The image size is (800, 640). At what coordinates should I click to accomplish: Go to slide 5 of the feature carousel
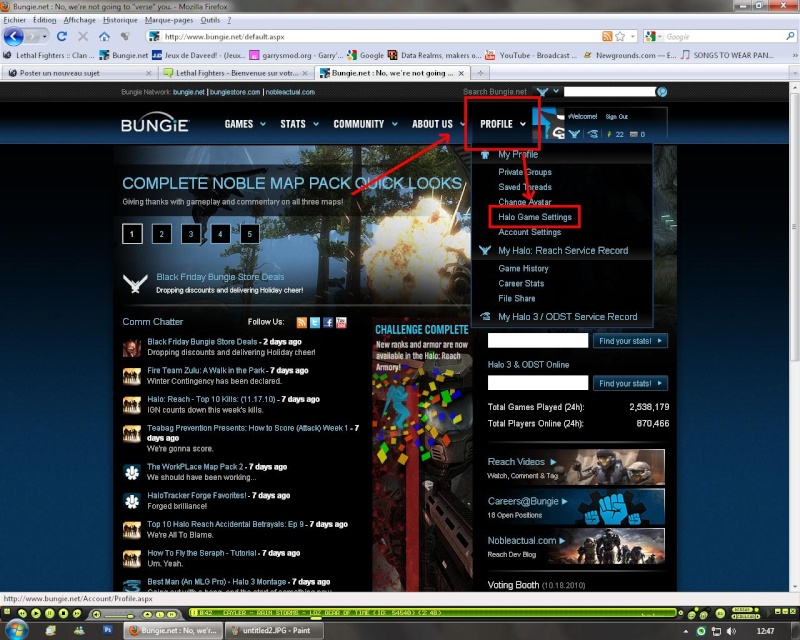tap(249, 234)
